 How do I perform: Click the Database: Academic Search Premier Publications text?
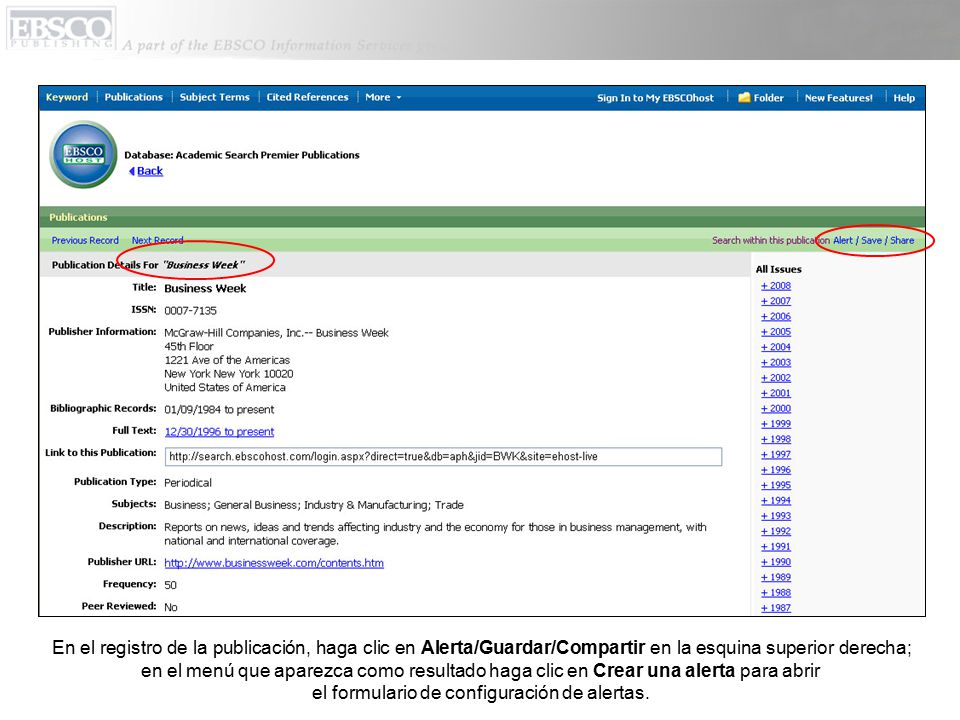[242, 155]
